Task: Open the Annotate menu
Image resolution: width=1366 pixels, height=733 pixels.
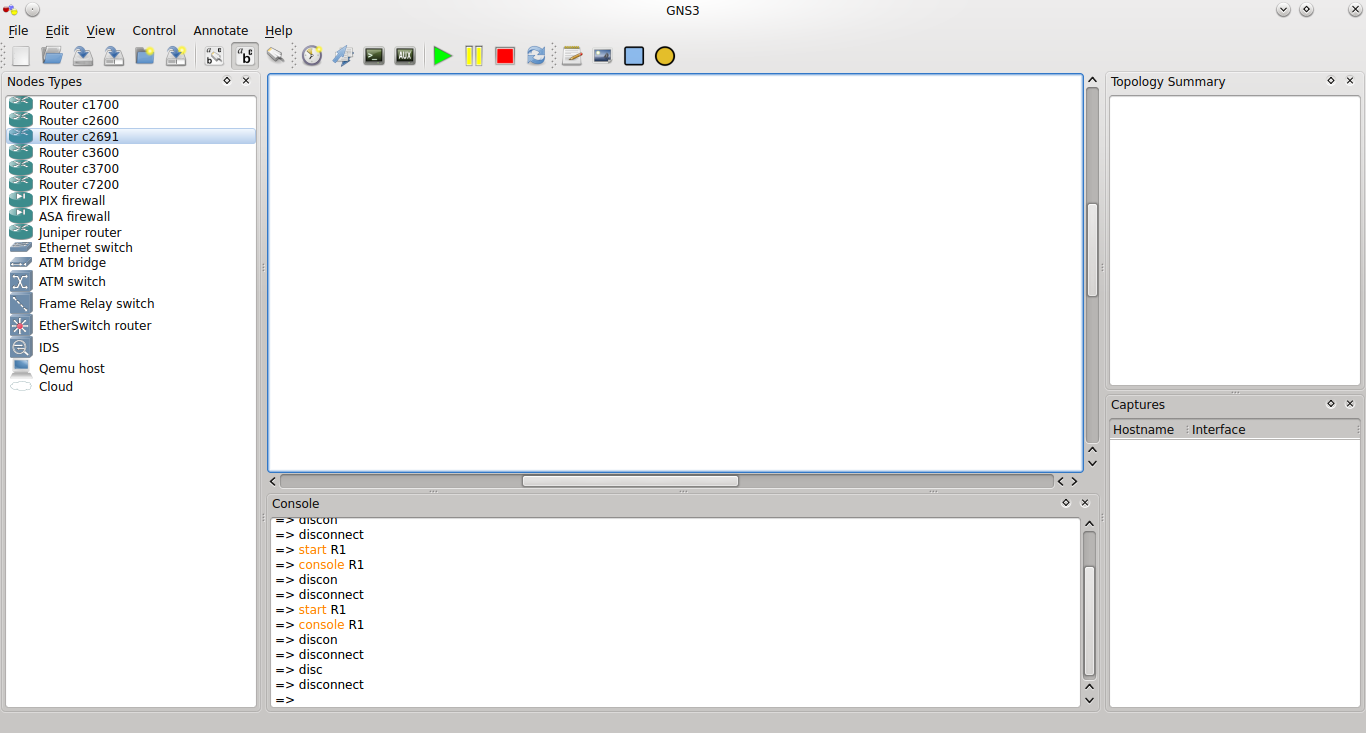Action: tap(220, 30)
